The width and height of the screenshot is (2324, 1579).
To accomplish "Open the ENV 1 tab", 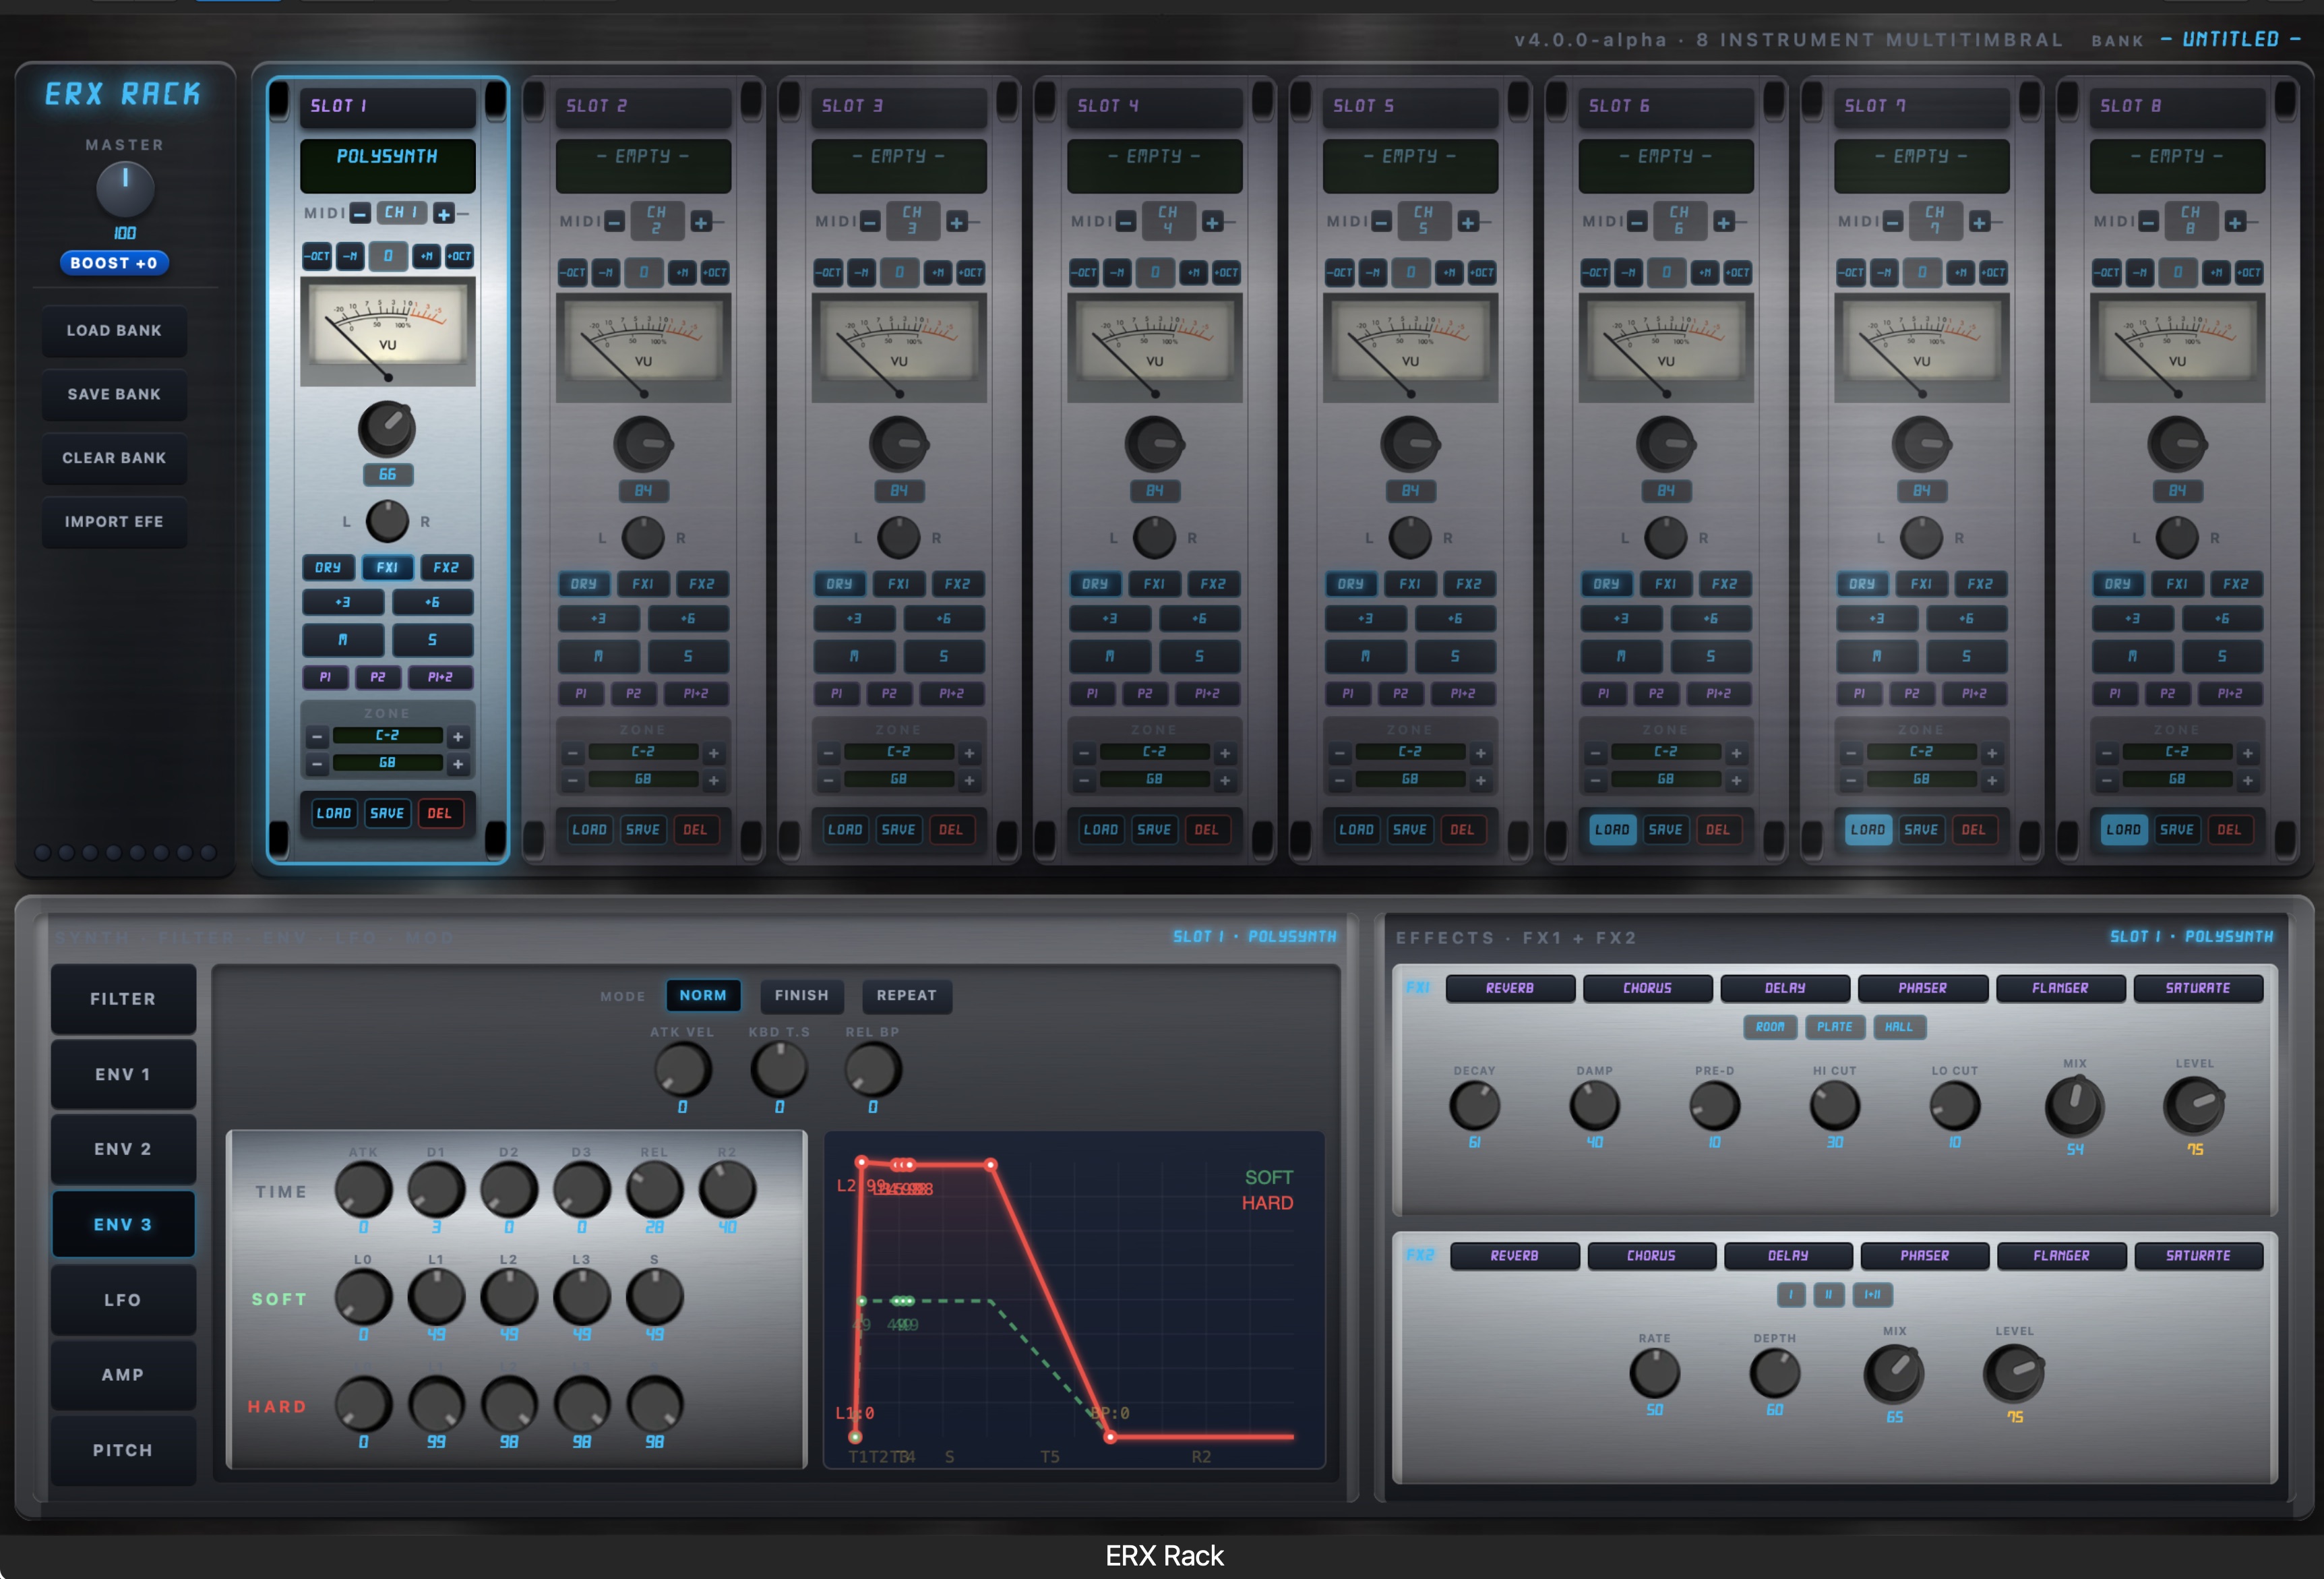I will pos(123,1074).
